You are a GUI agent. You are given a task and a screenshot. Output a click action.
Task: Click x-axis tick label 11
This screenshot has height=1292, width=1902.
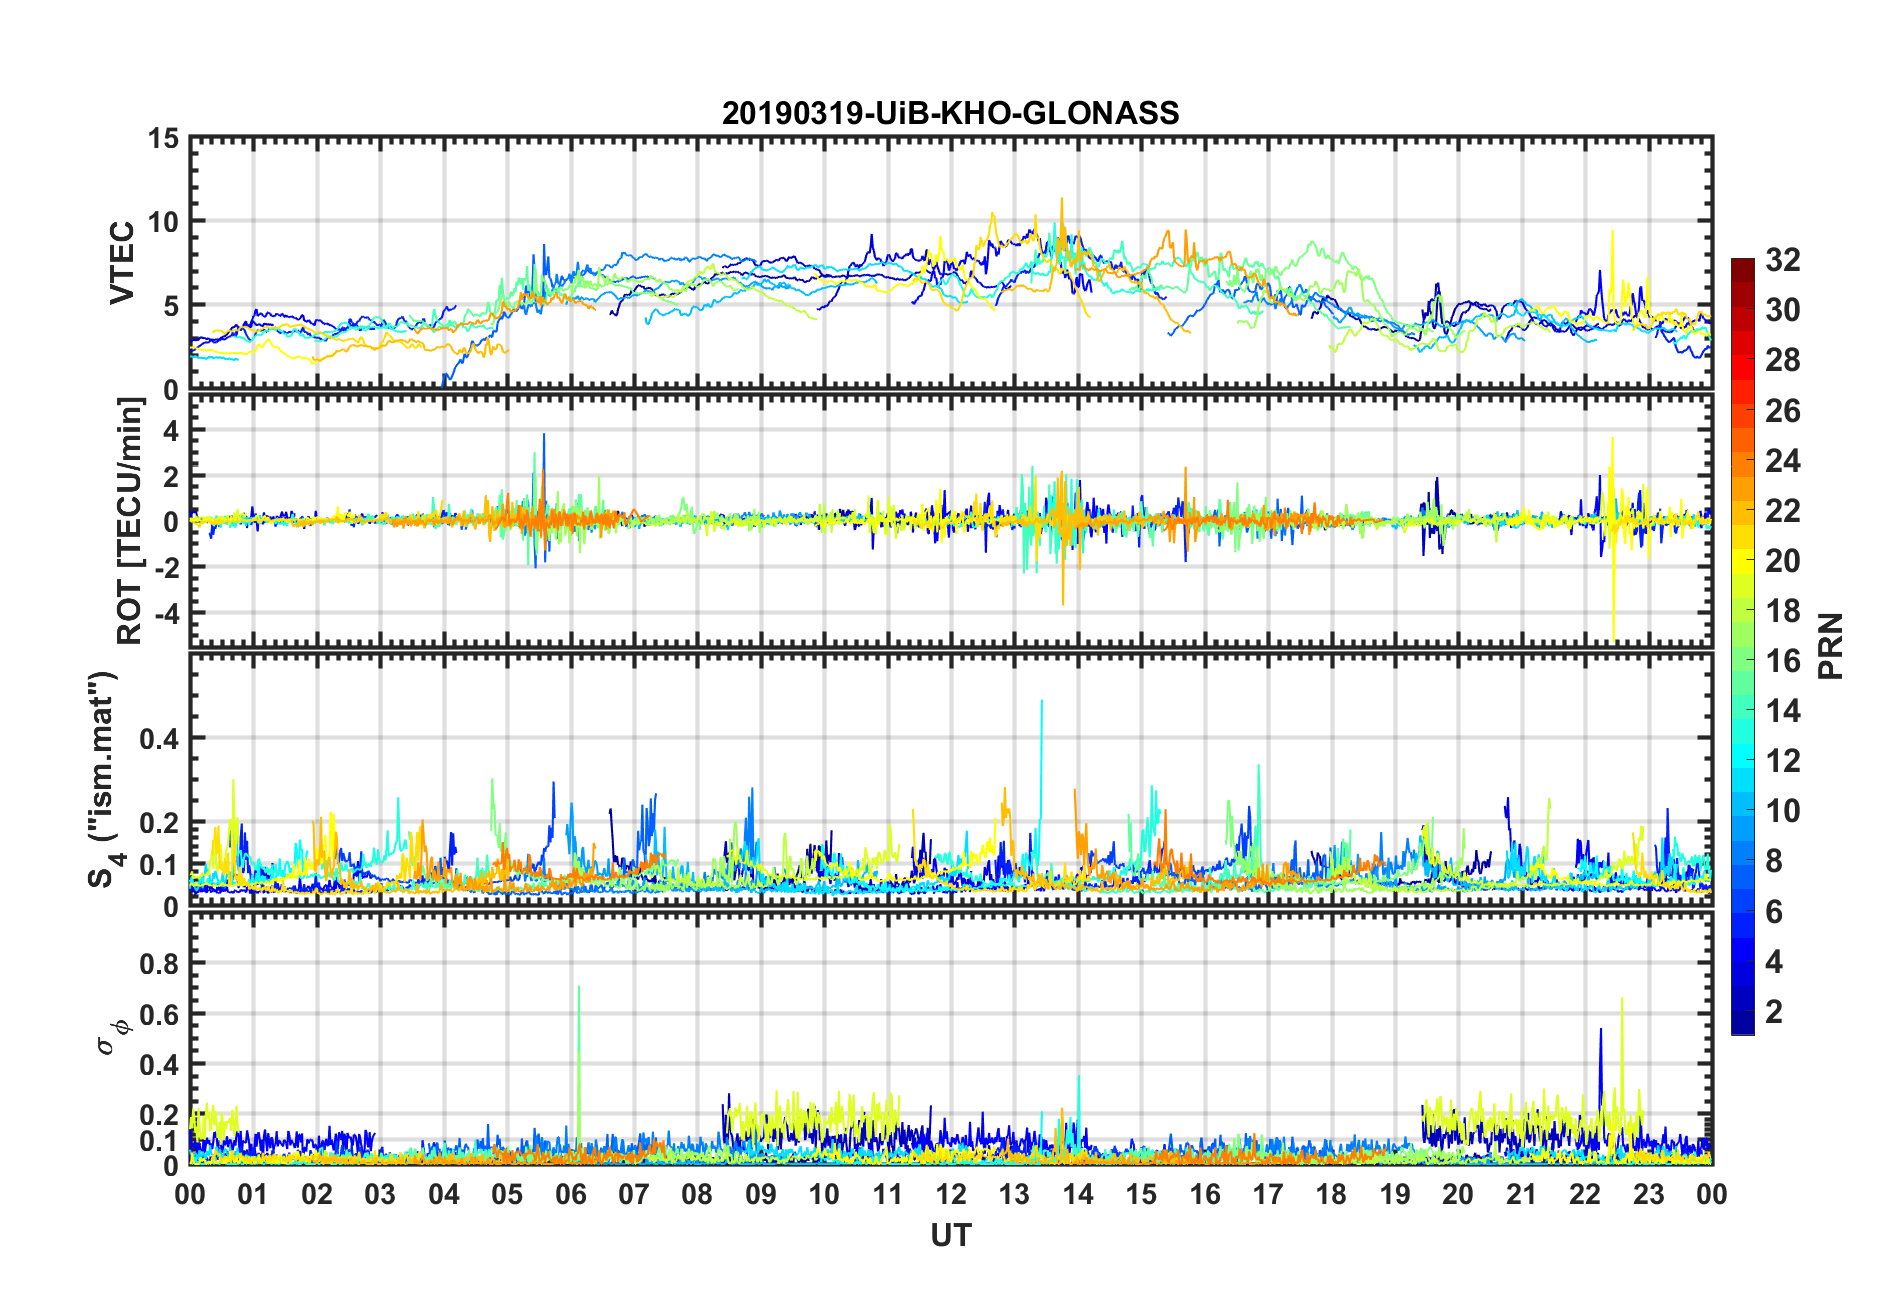[x=888, y=1194]
